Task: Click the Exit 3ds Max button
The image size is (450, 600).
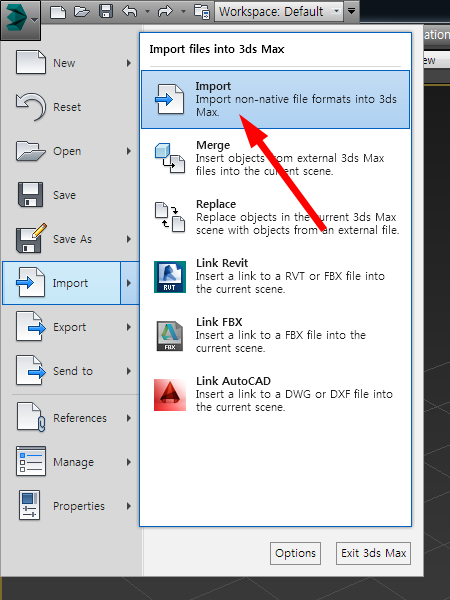Action: pyautogui.click(x=373, y=553)
